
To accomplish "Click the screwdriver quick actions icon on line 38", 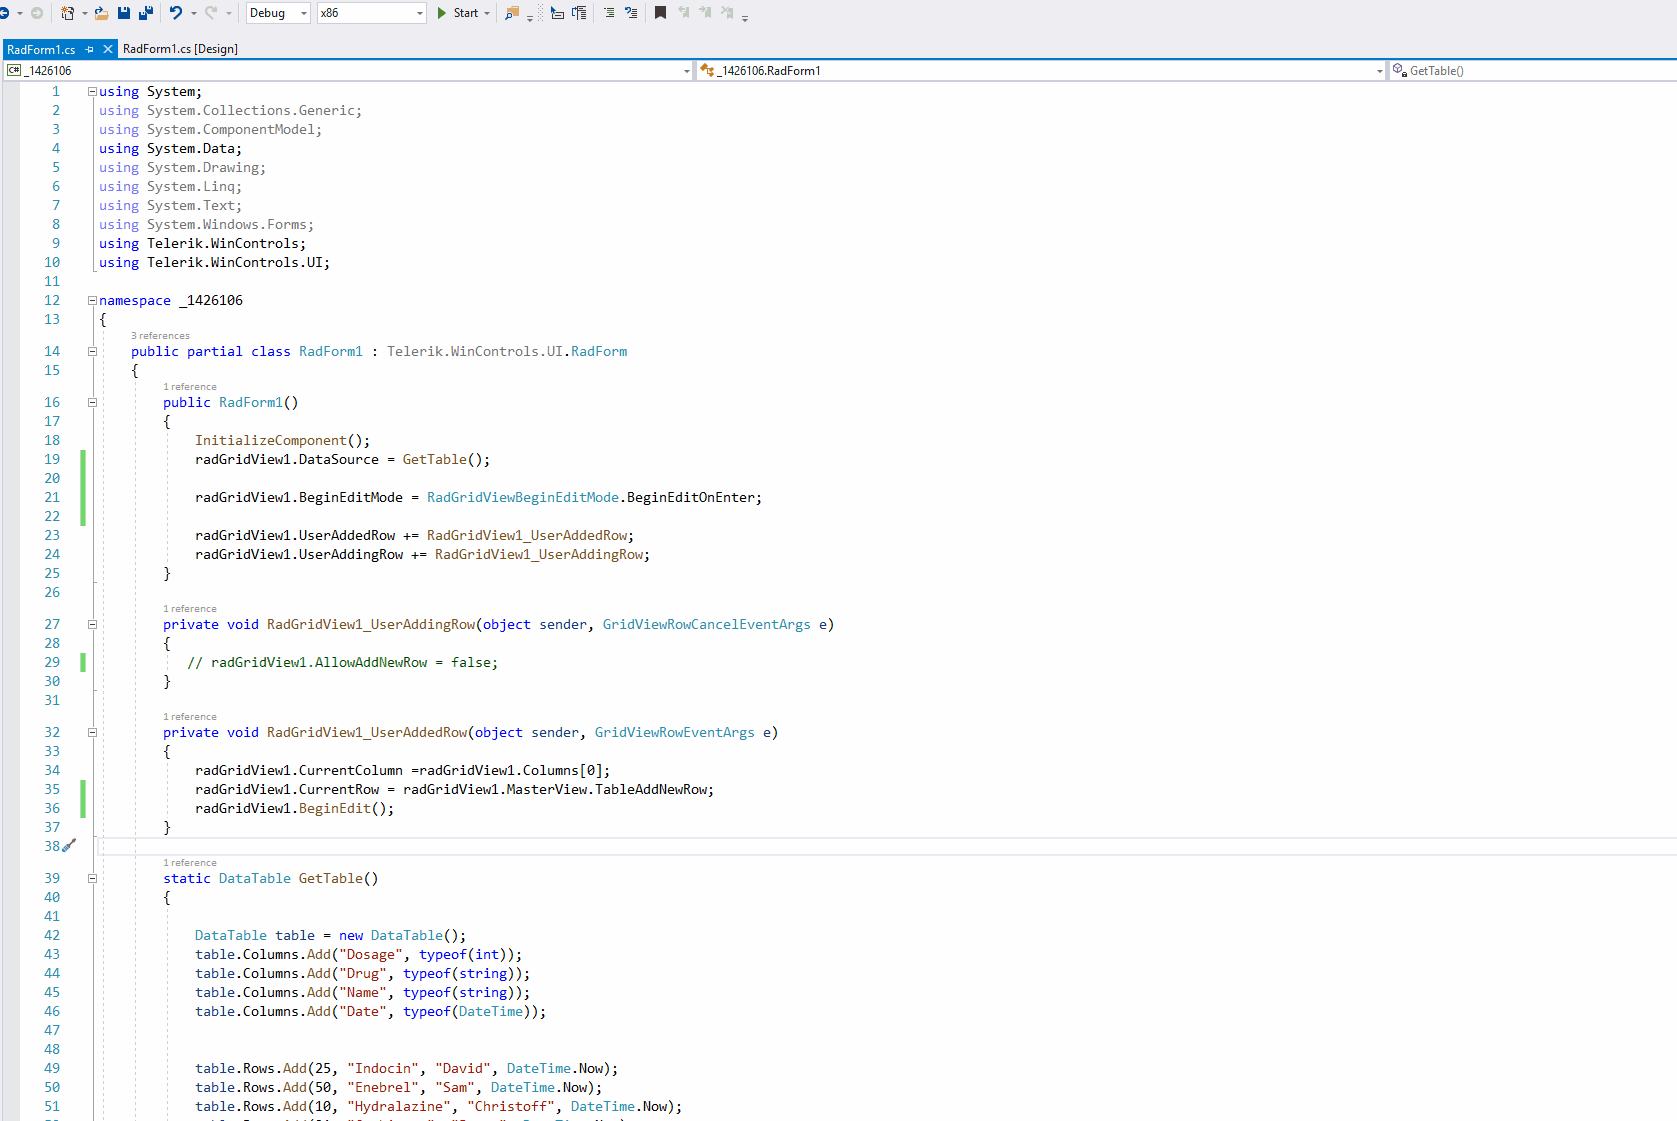I will (x=69, y=846).
